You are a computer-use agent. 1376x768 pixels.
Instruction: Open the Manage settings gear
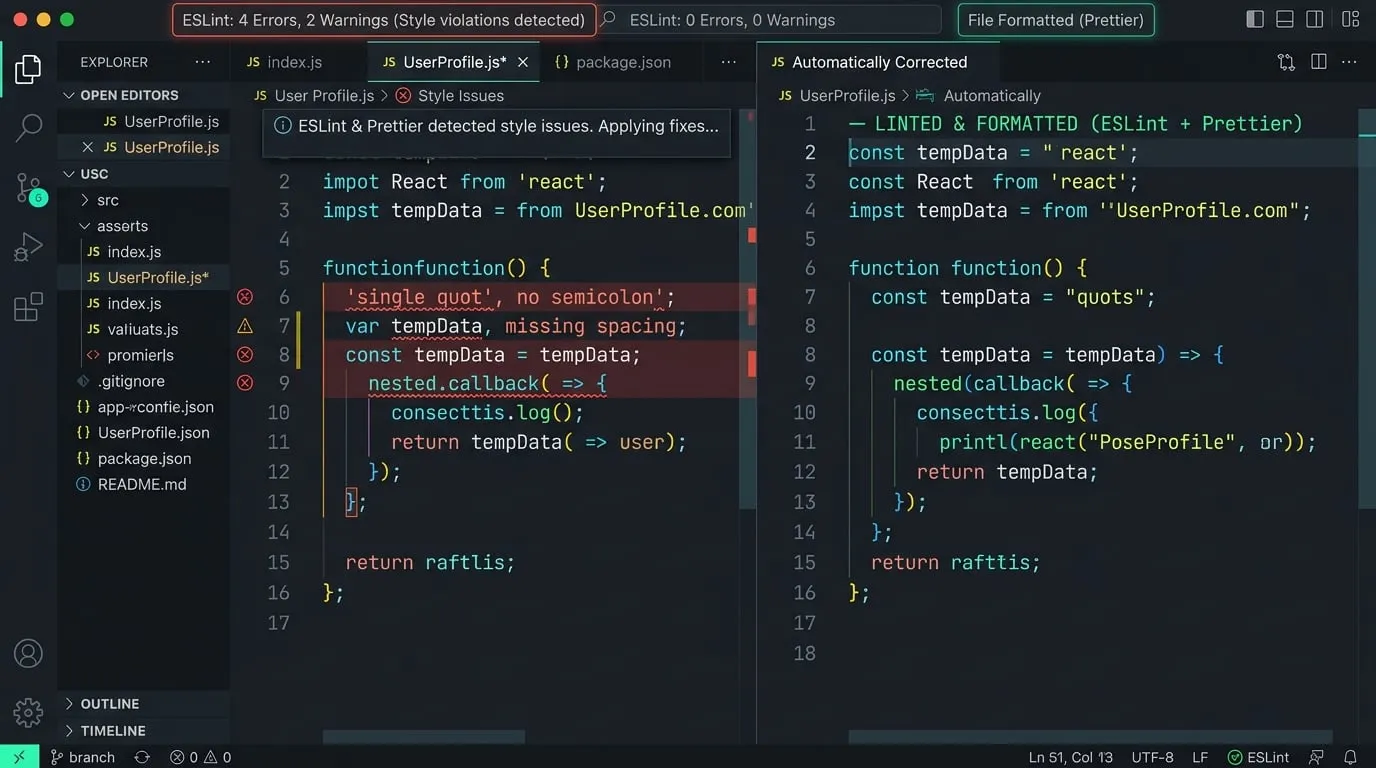[x=28, y=712]
